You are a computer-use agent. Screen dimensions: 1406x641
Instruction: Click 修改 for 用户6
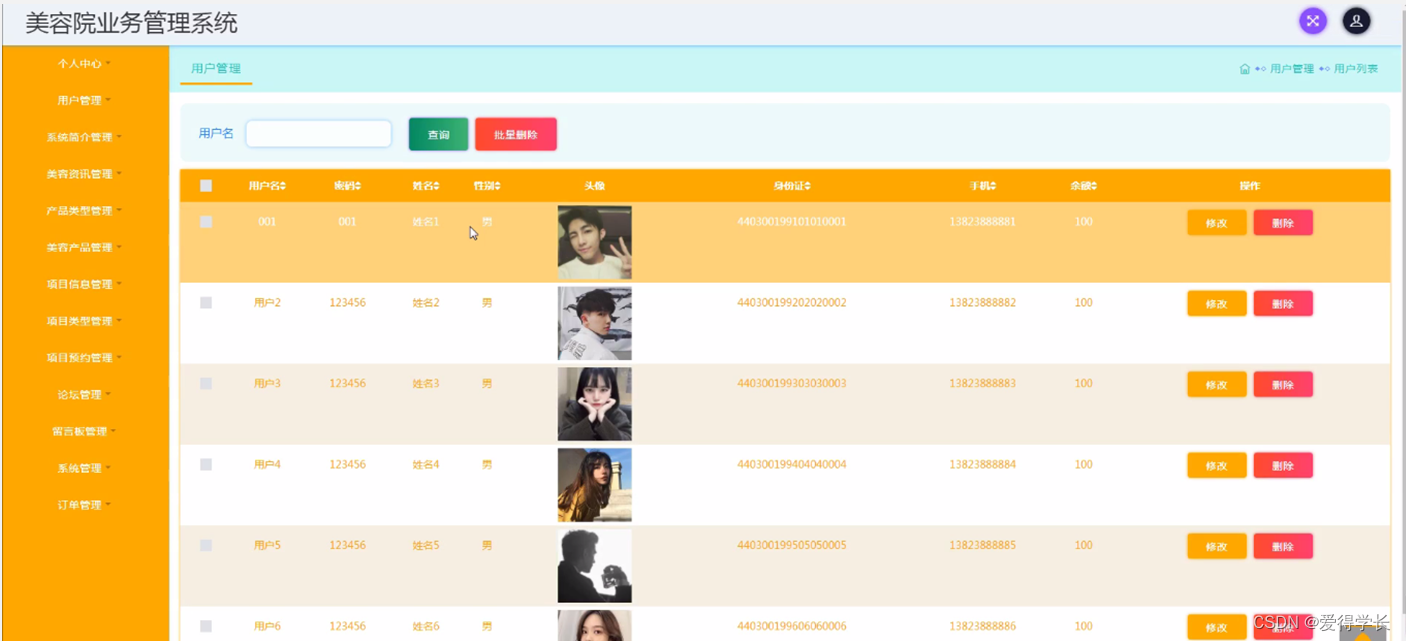point(1217,628)
